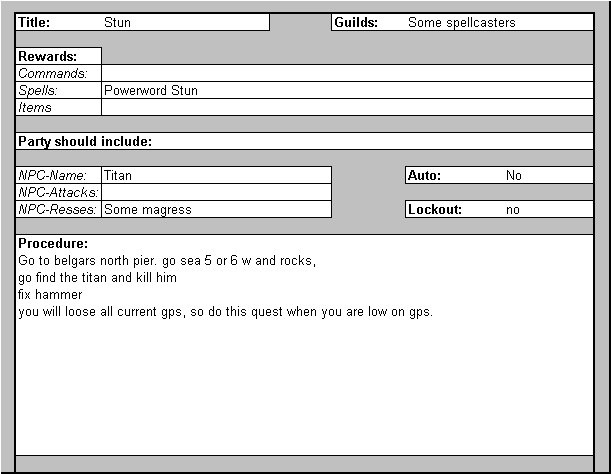Viewport: 611px width, 474px height.
Task: Click the NPC-Name value Titan
Action: [x=216, y=175]
